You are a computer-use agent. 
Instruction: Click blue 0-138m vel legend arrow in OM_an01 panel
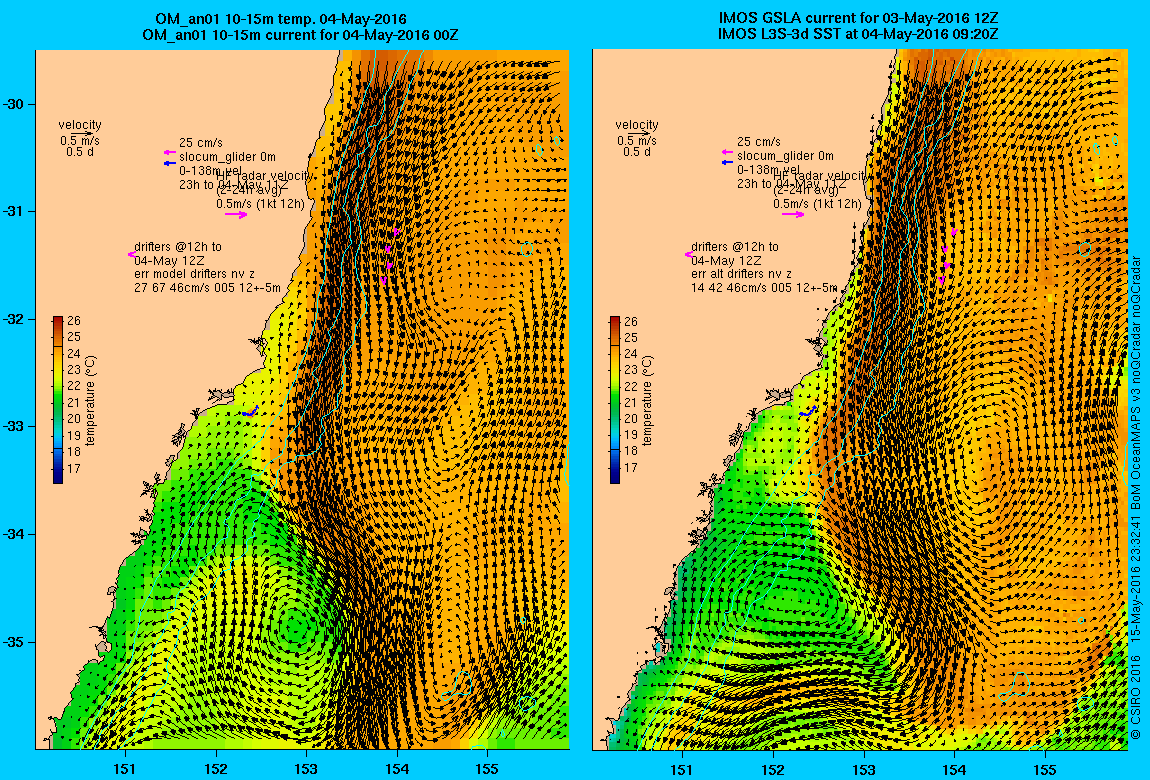(x=170, y=163)
